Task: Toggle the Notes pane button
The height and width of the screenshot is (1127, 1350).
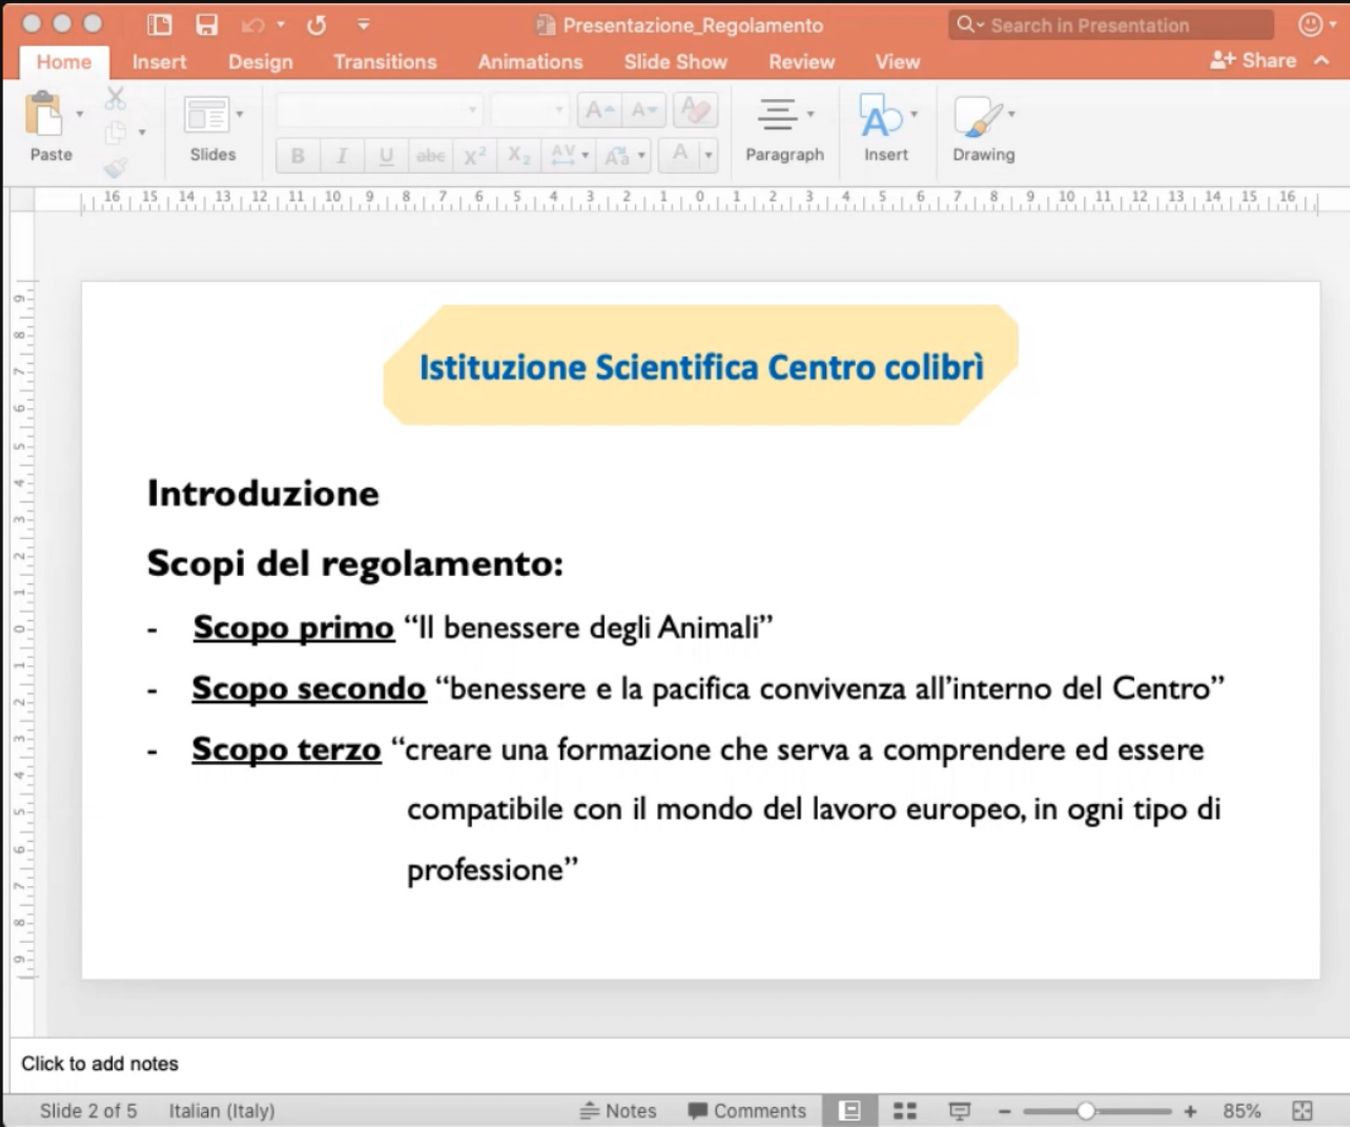Action: (618, 1111)
